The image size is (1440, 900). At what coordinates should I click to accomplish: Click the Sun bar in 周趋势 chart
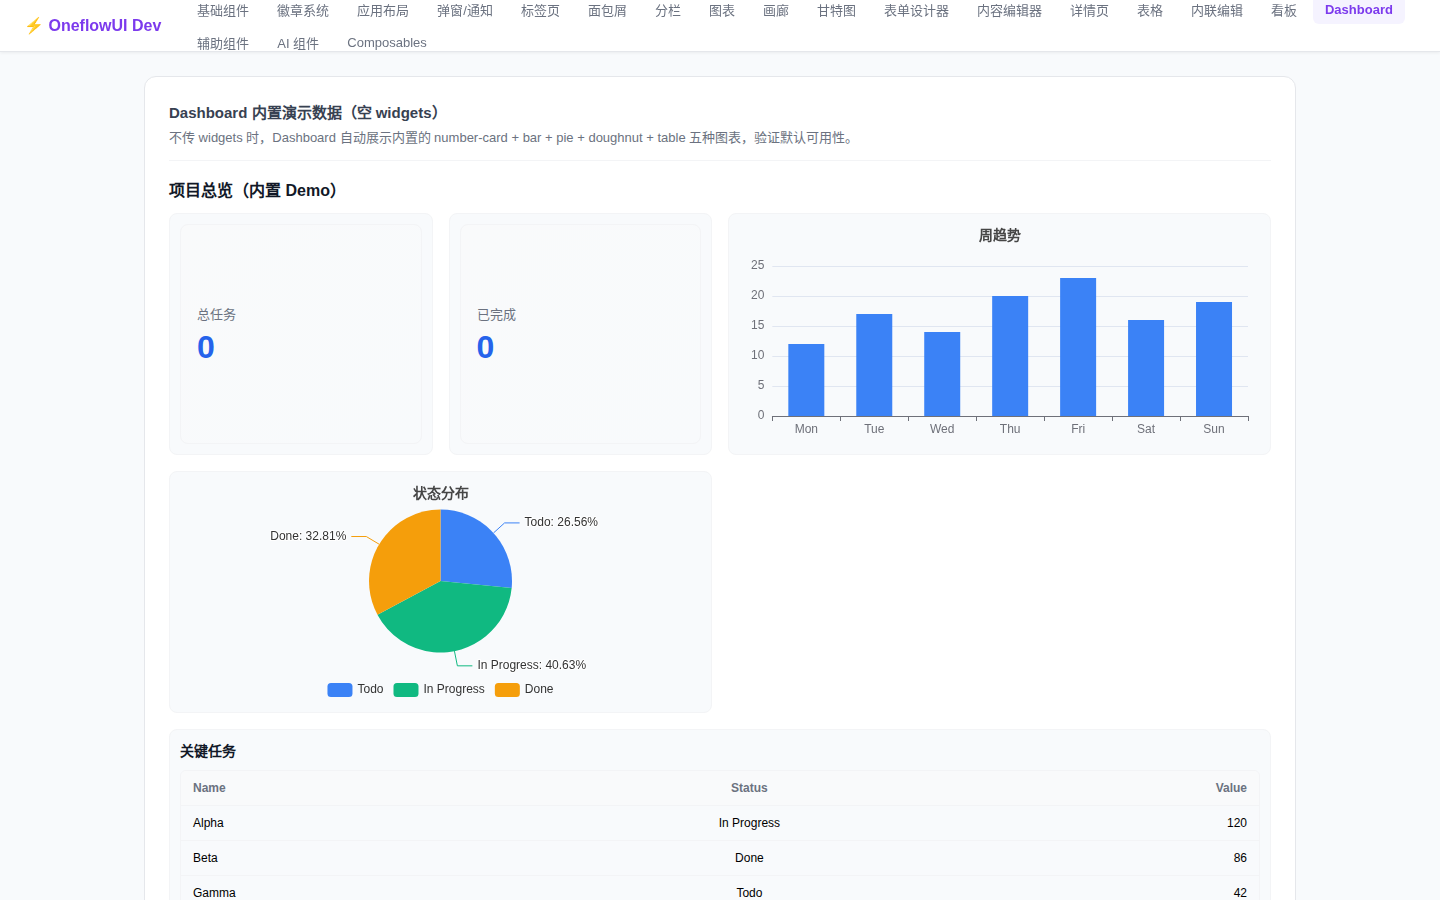(1214, 359)
